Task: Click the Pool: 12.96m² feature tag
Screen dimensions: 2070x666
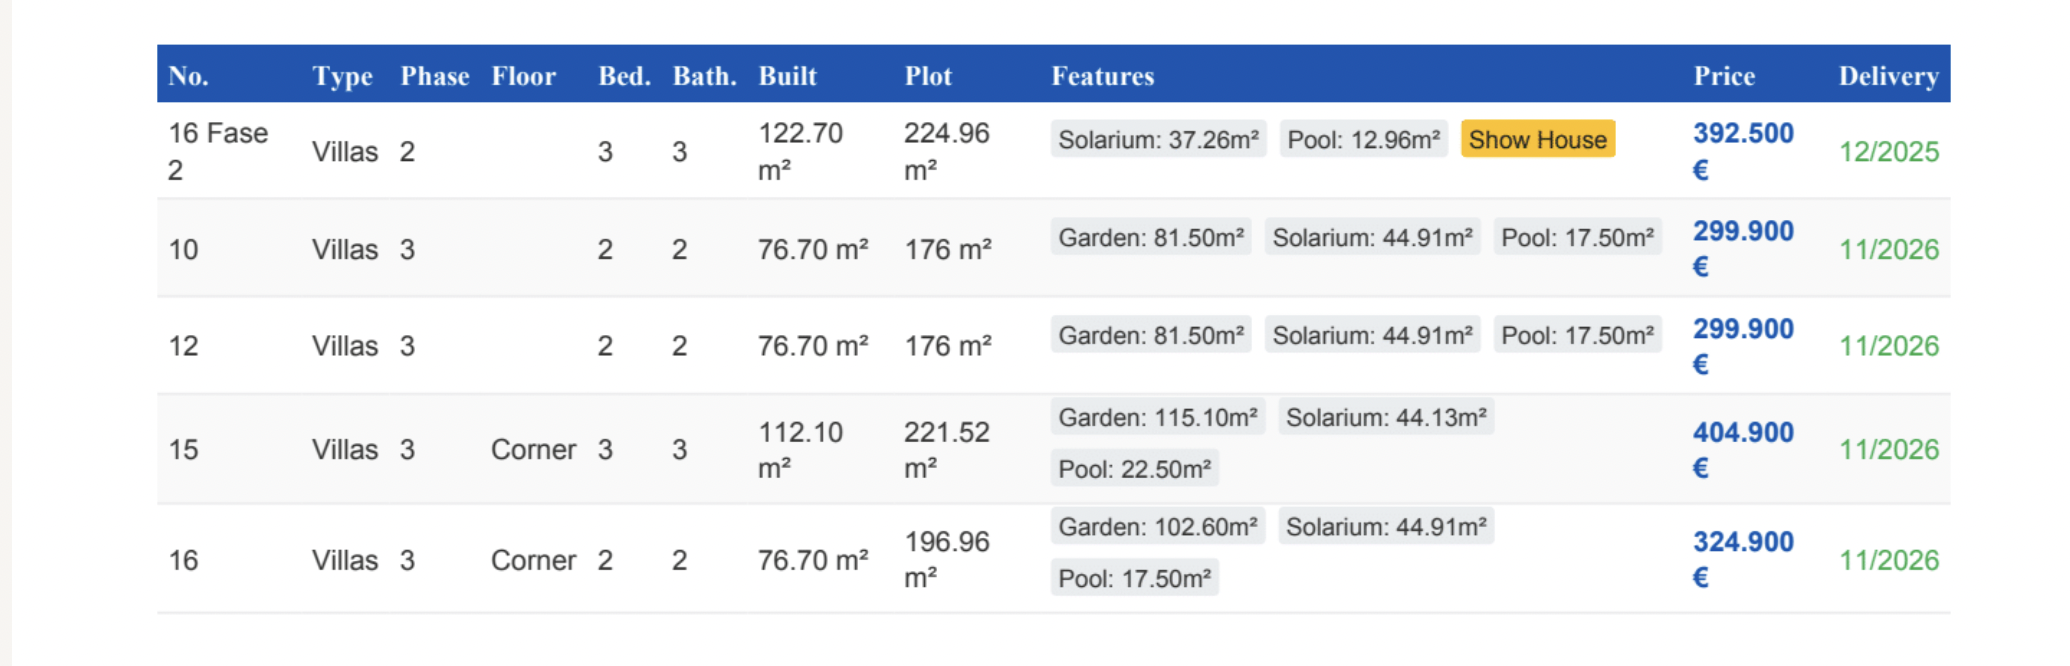Action: coord(1363,140)
